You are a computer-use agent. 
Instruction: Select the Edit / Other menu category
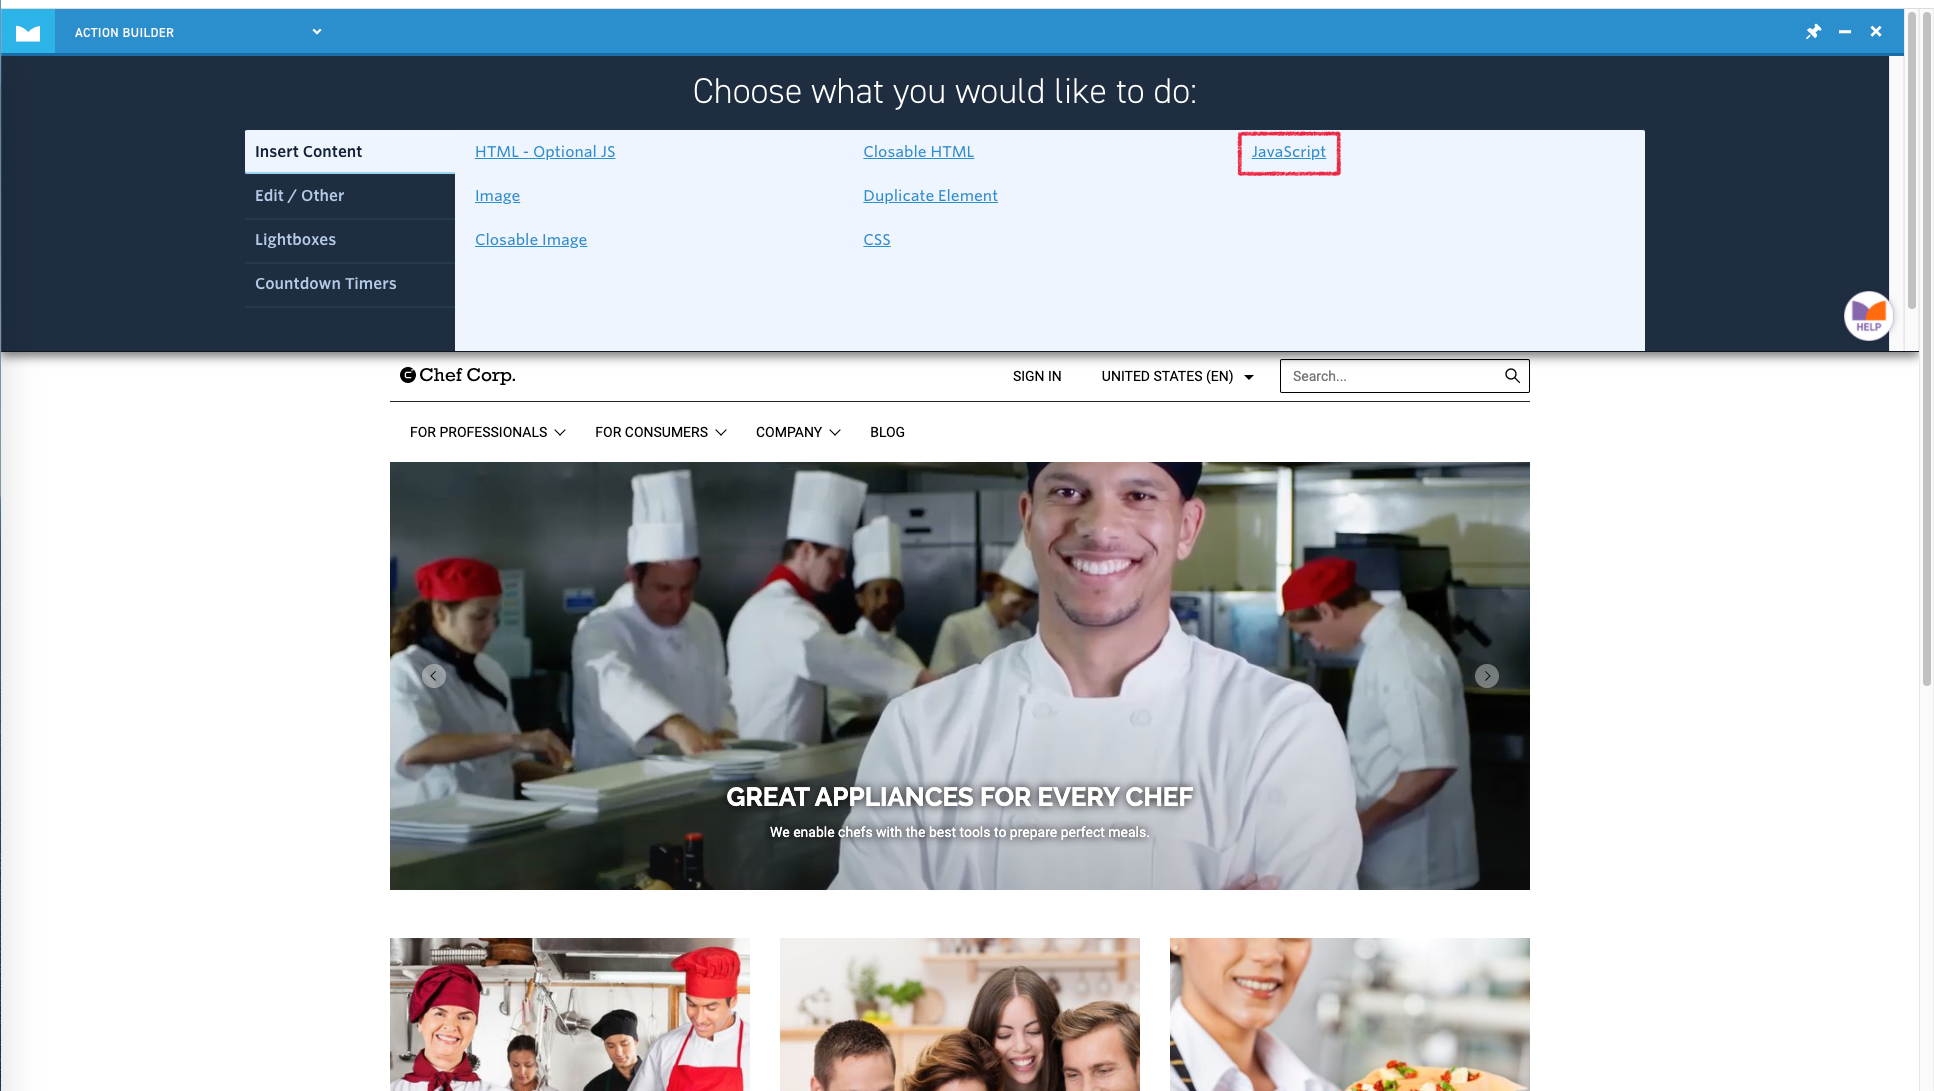(x=299, y=194)
